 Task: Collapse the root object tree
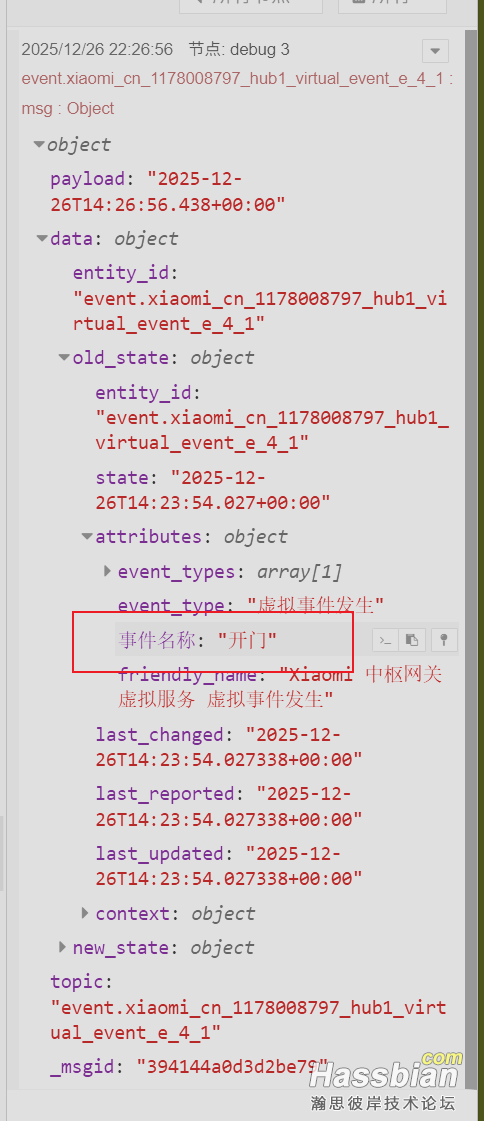39,144
